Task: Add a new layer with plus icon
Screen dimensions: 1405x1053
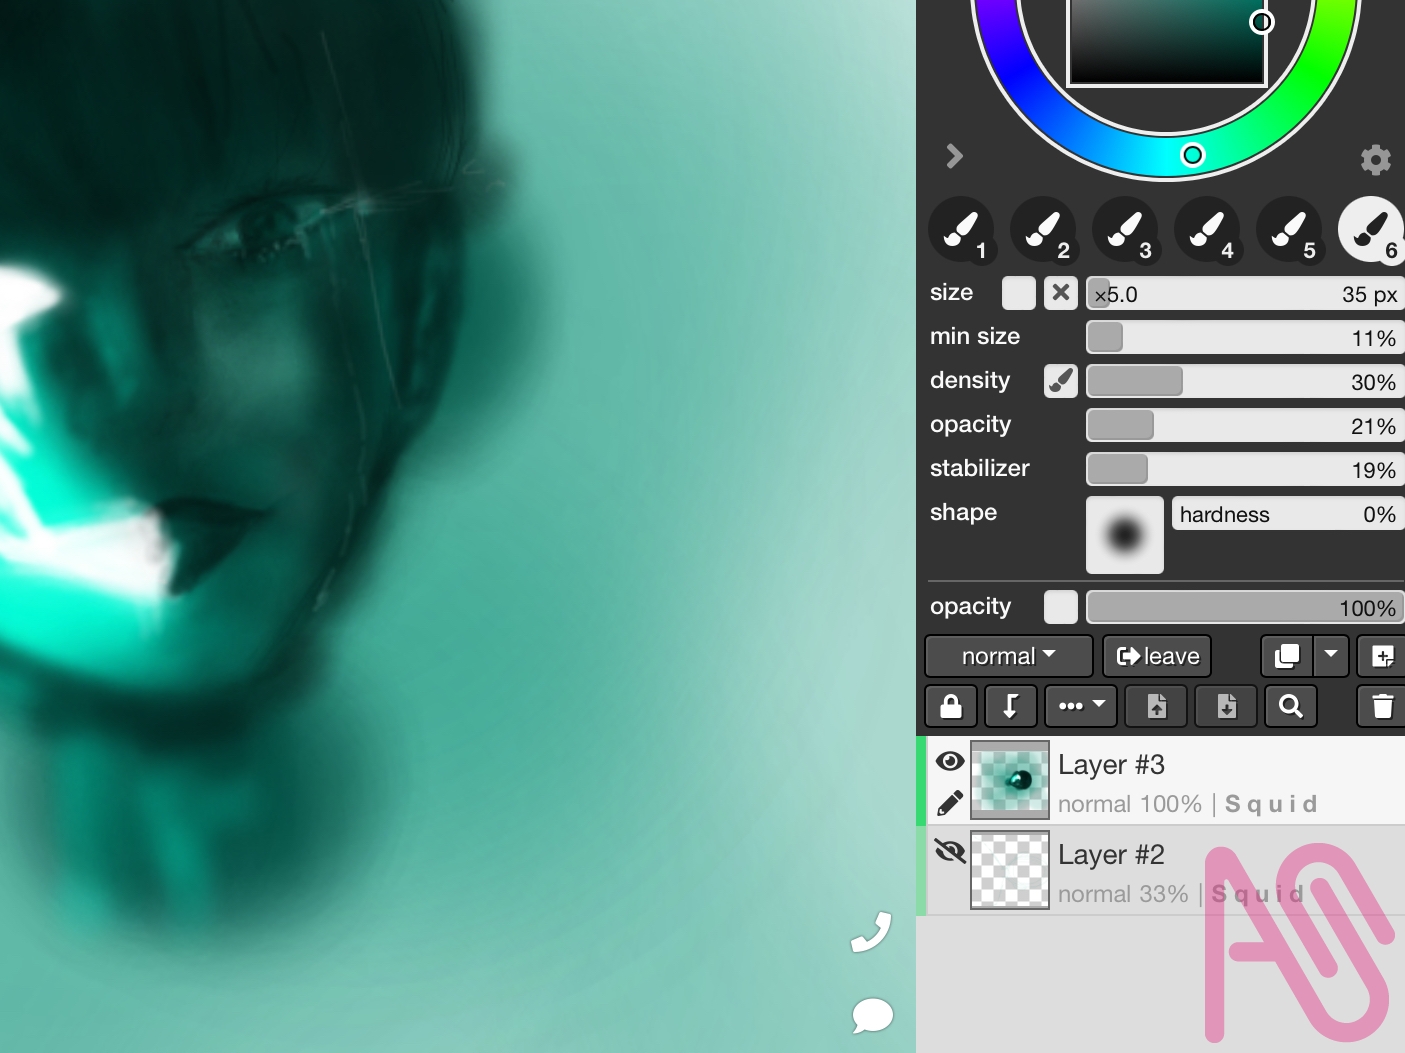Action: tap(1382, 657)
